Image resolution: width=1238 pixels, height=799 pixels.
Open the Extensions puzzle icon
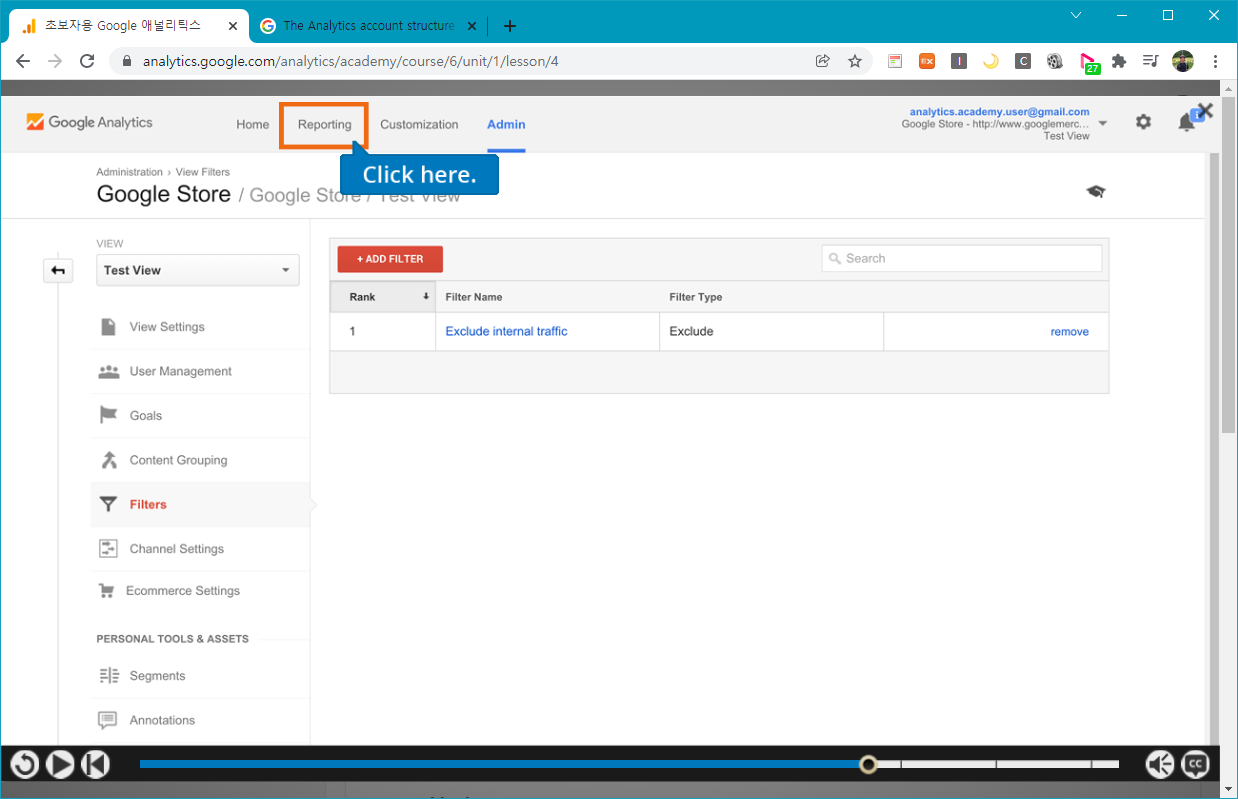[x=1119, y=61]
